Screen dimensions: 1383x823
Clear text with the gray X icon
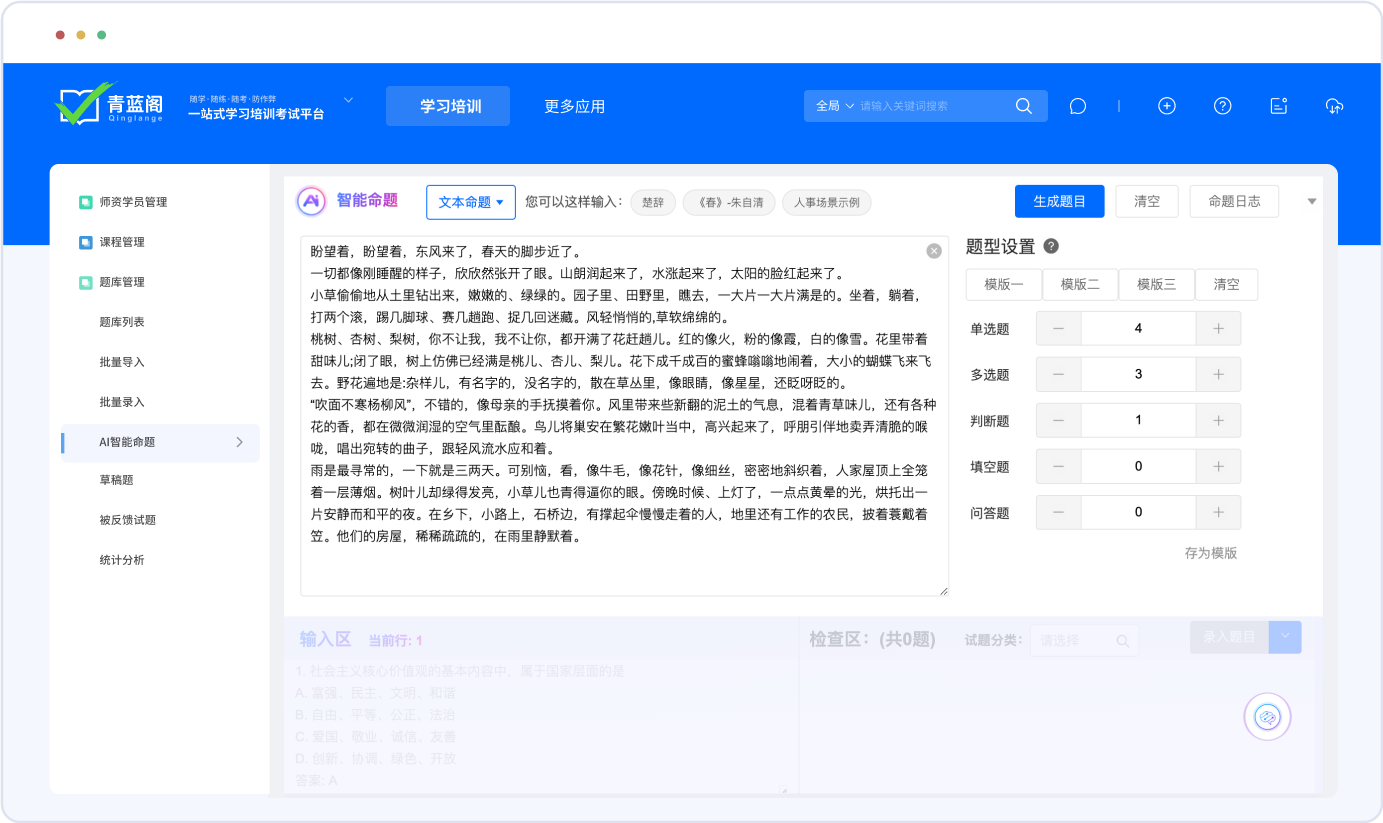coord(934,251)
